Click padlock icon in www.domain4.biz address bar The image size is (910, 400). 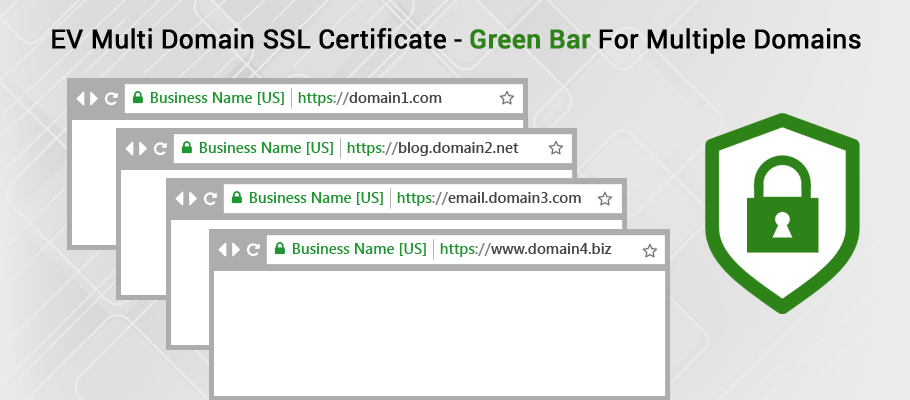pyautogui.click(x=280, y=248)
